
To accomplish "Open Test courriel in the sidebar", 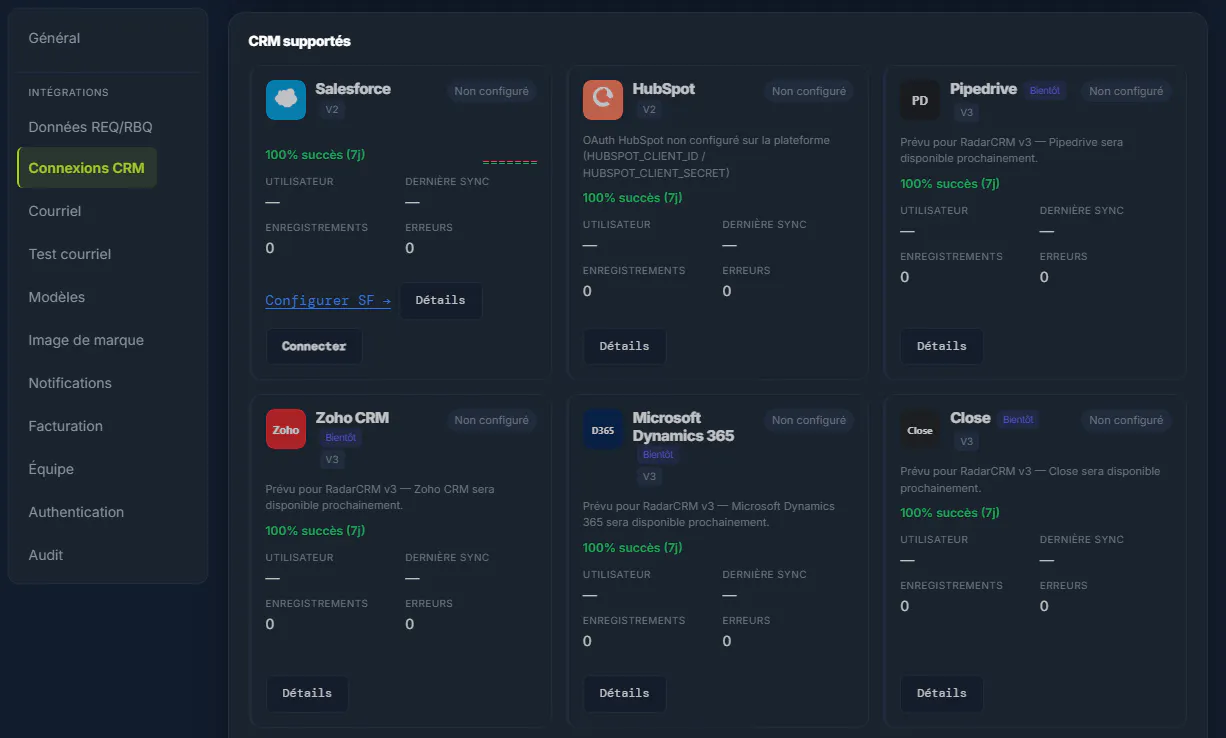I will (70, 254).
